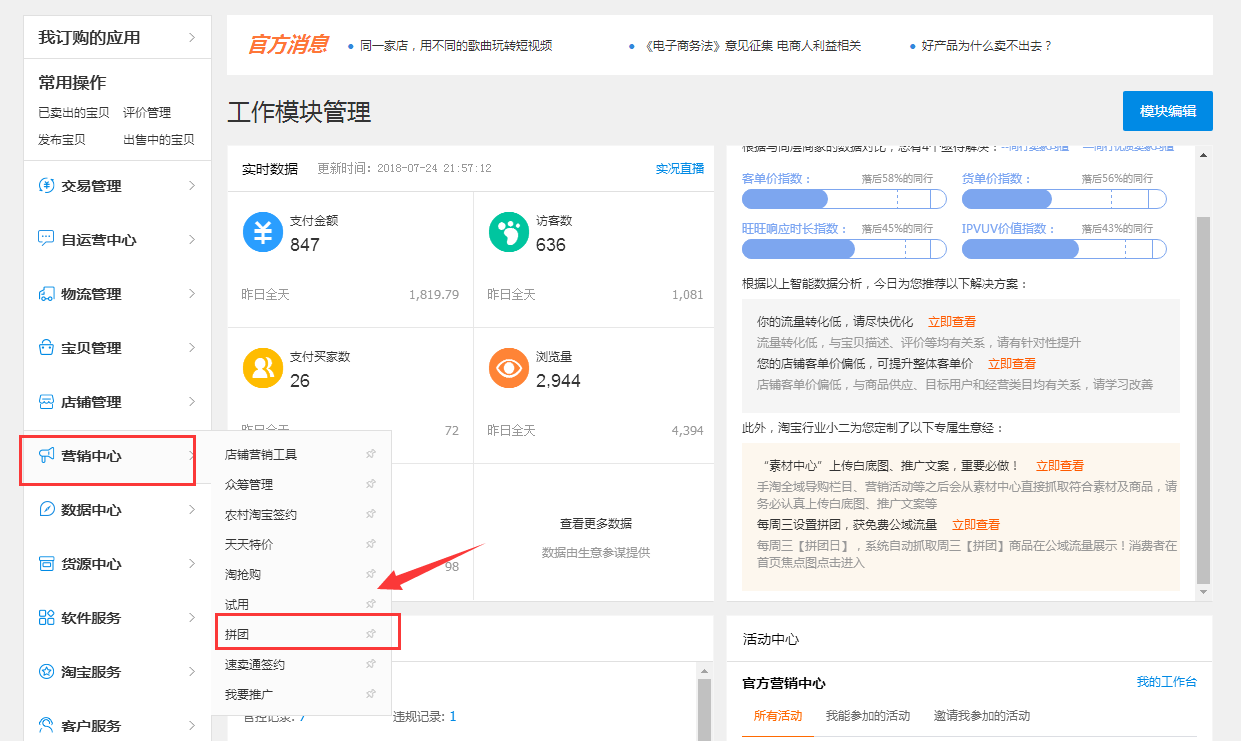Screen dimensions: 1241x741
Task: Click the 违规记录 count 1
Action: click(453, 716)
